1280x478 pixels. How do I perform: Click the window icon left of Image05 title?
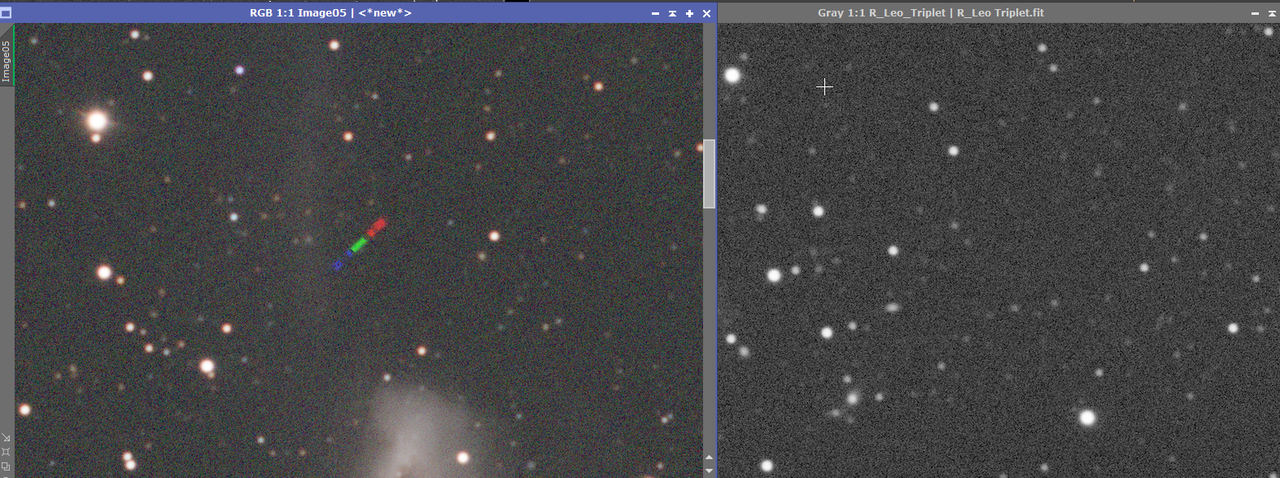tap(7, 13)
